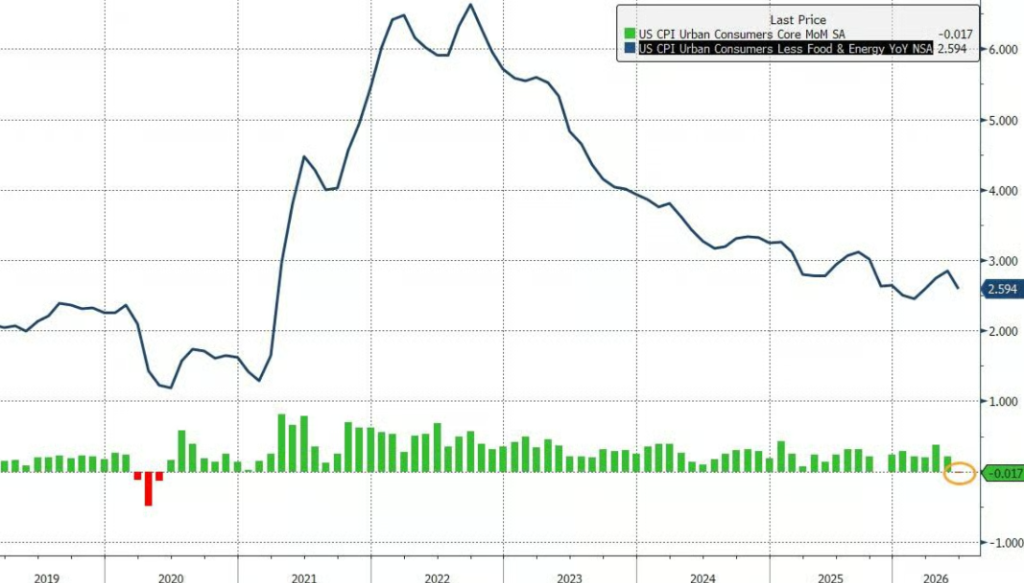Click the 4.000 y-axis label

pos(1003,191)
